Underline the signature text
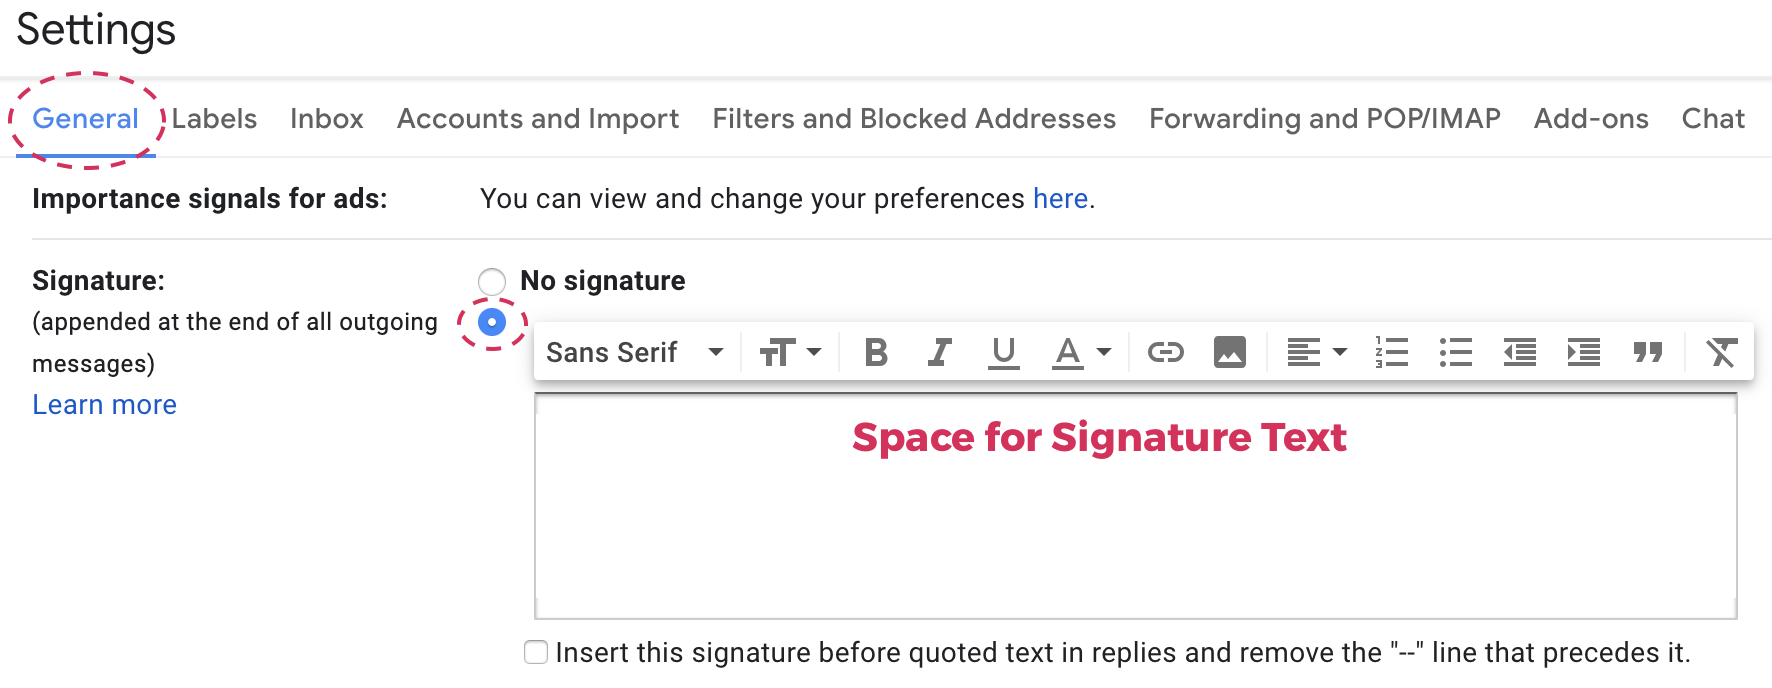 [1003, 352]
